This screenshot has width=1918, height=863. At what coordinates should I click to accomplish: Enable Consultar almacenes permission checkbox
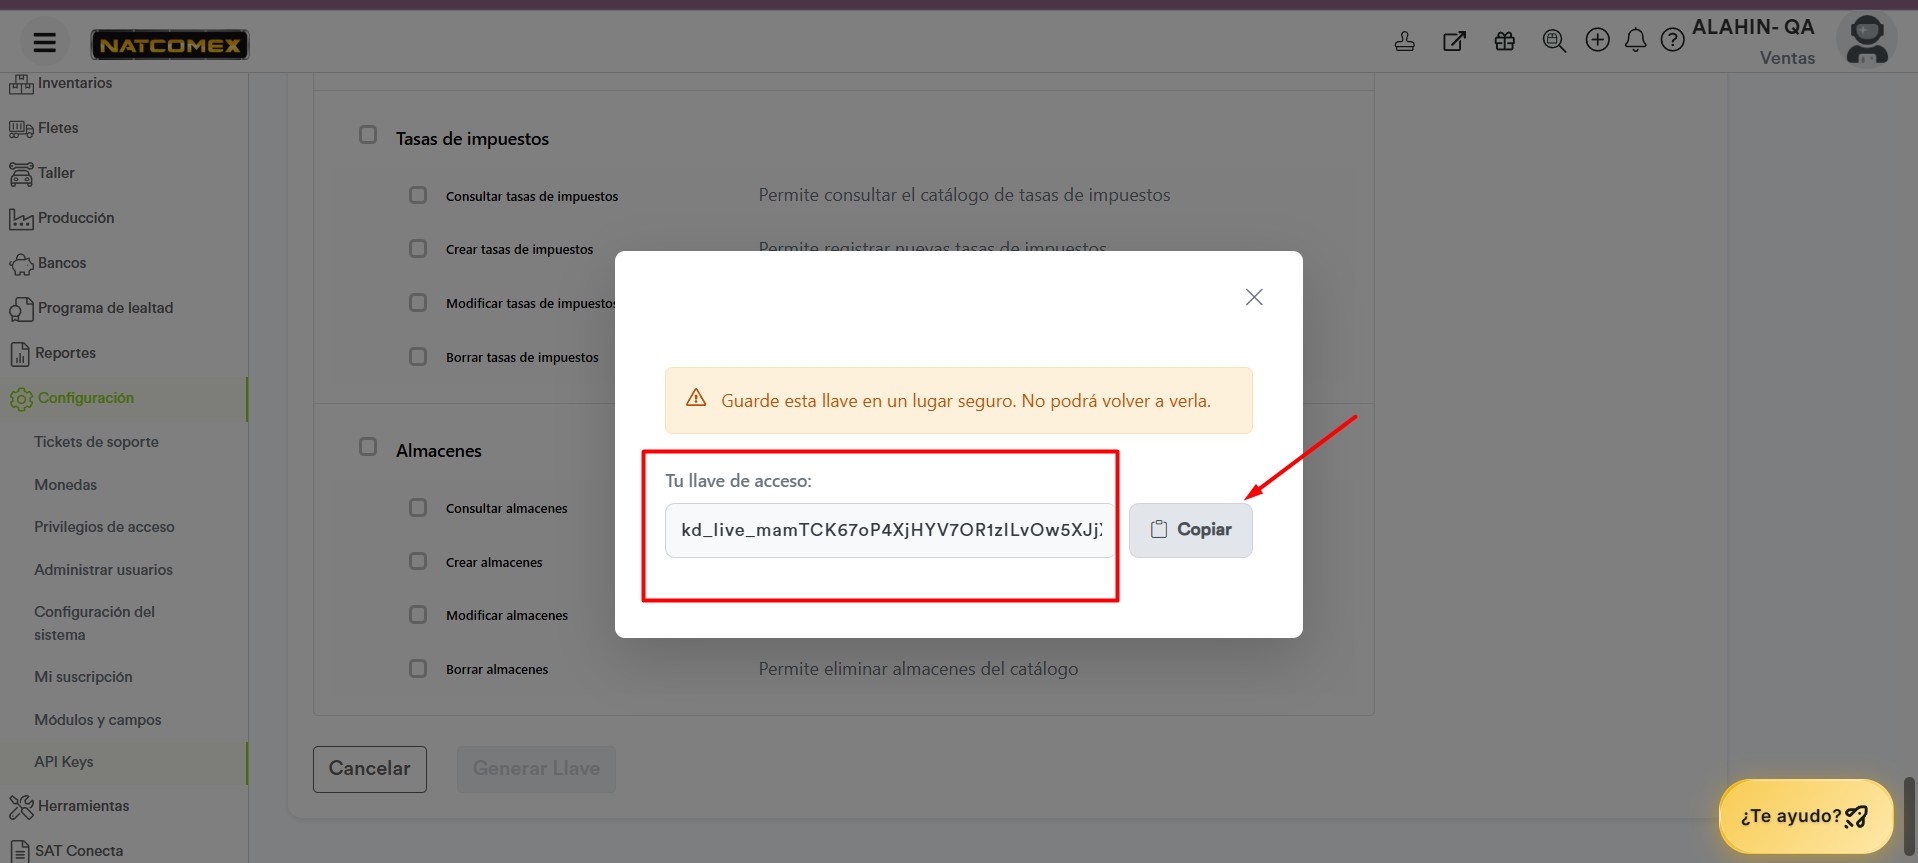[418, 508]
